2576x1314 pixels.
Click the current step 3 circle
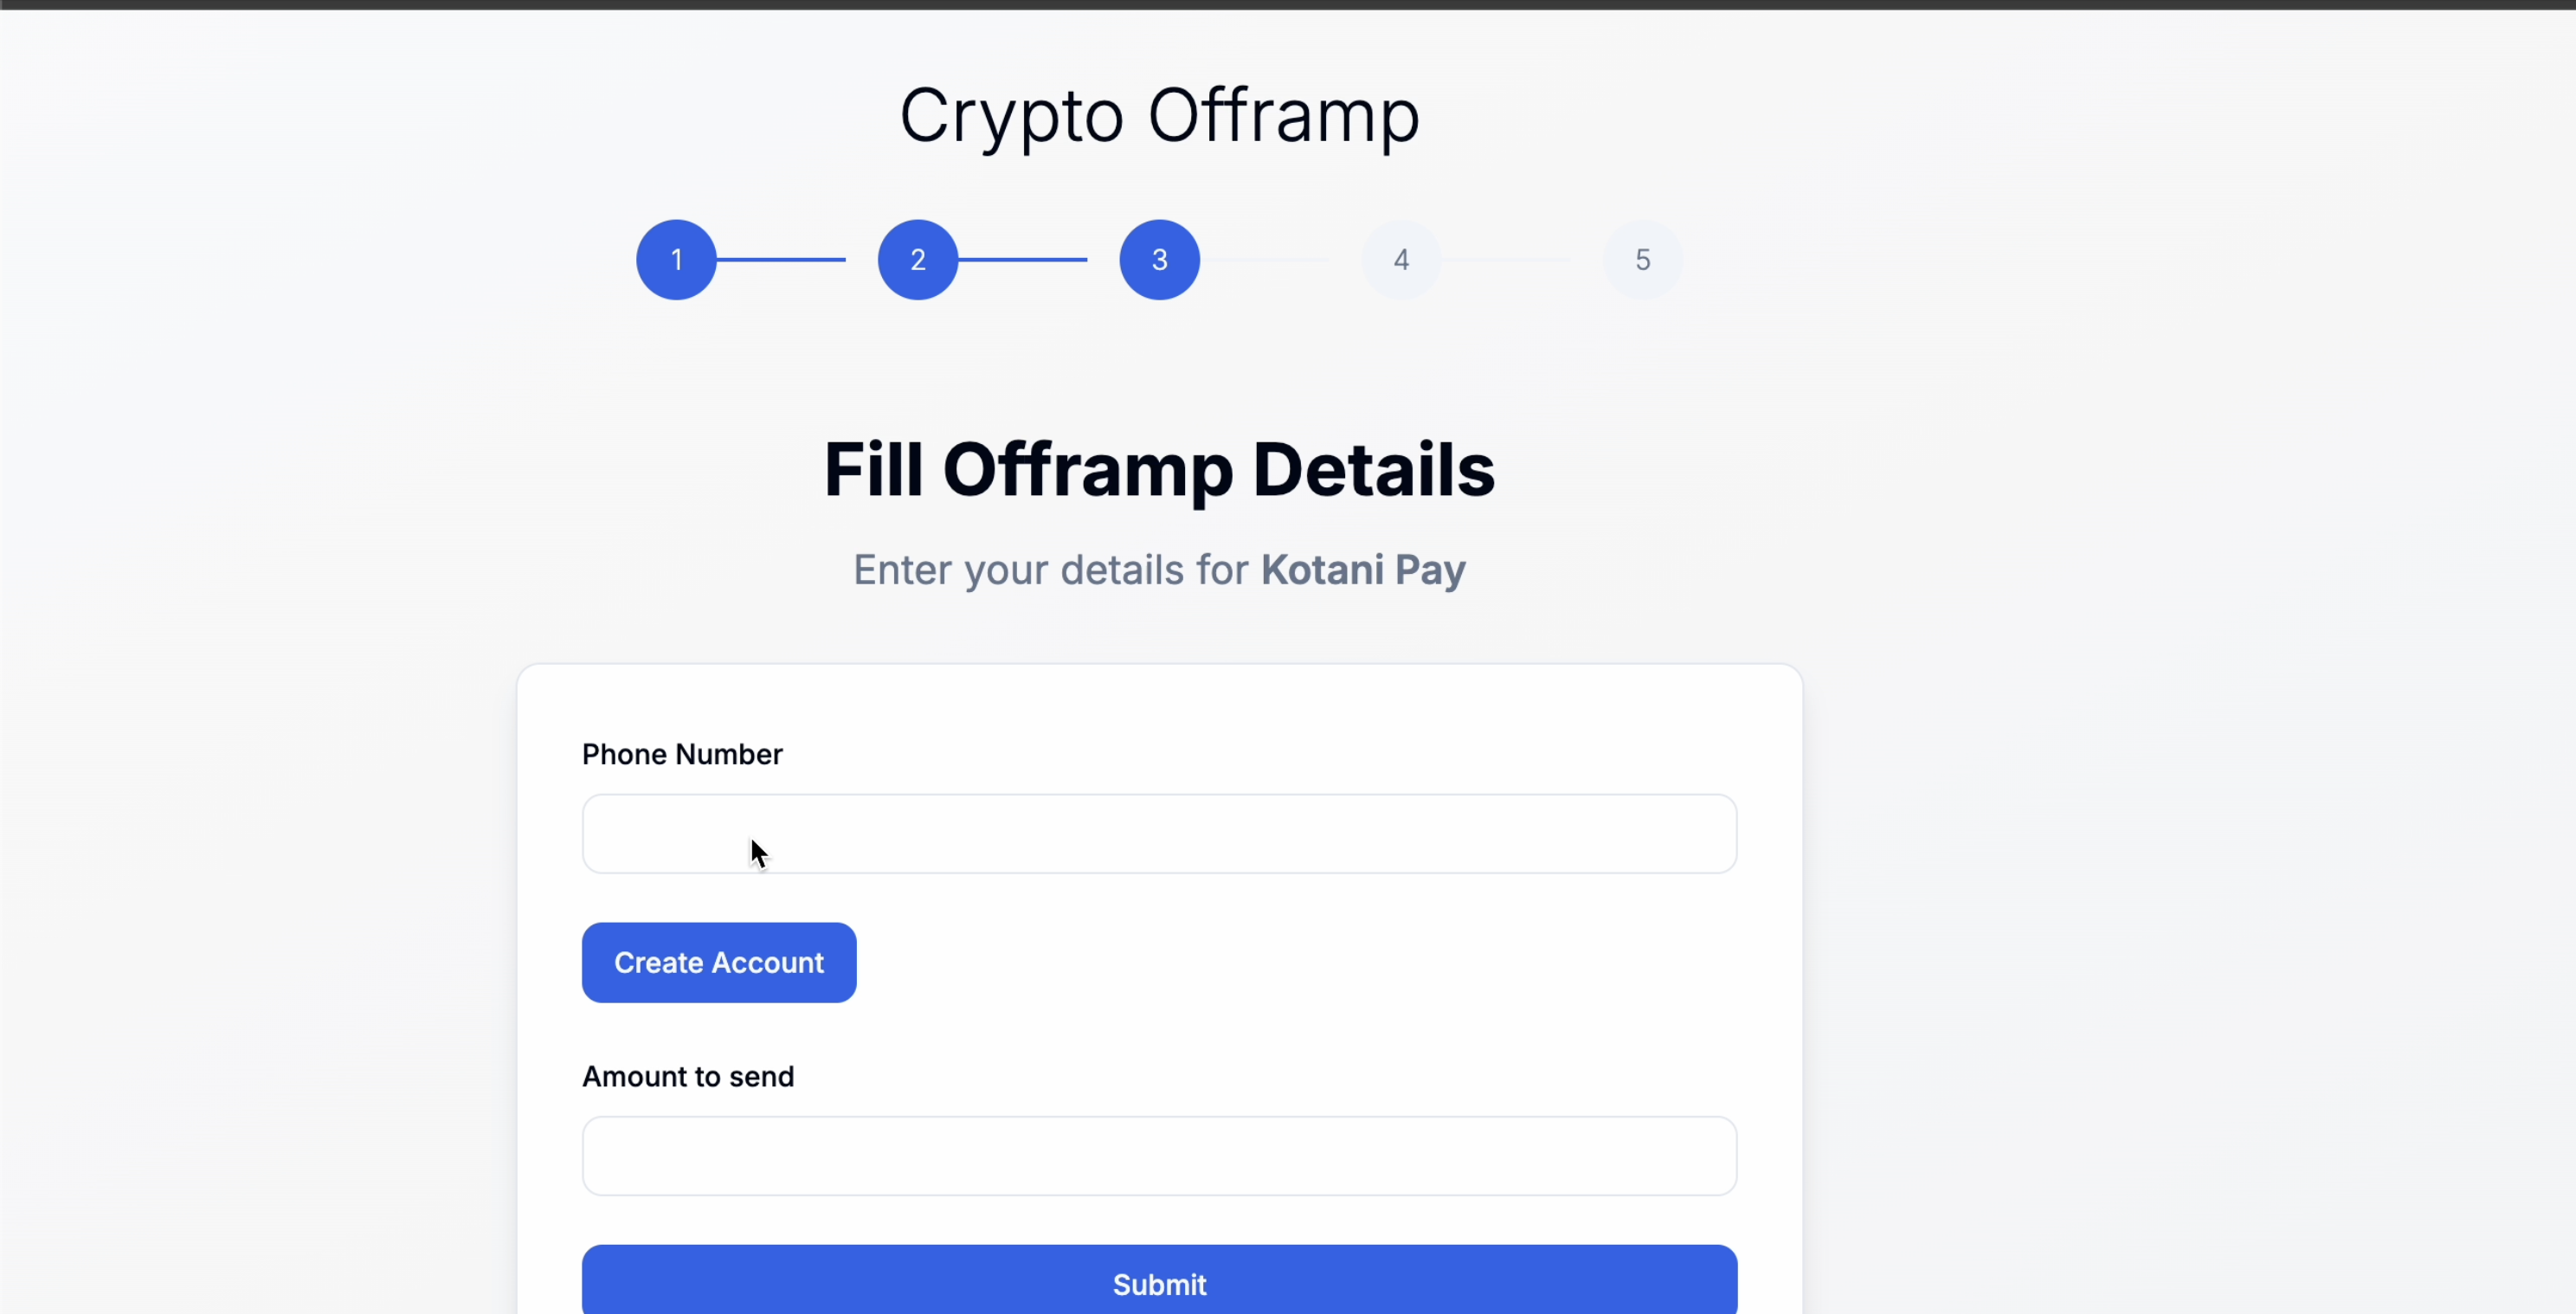[1159, 260]
